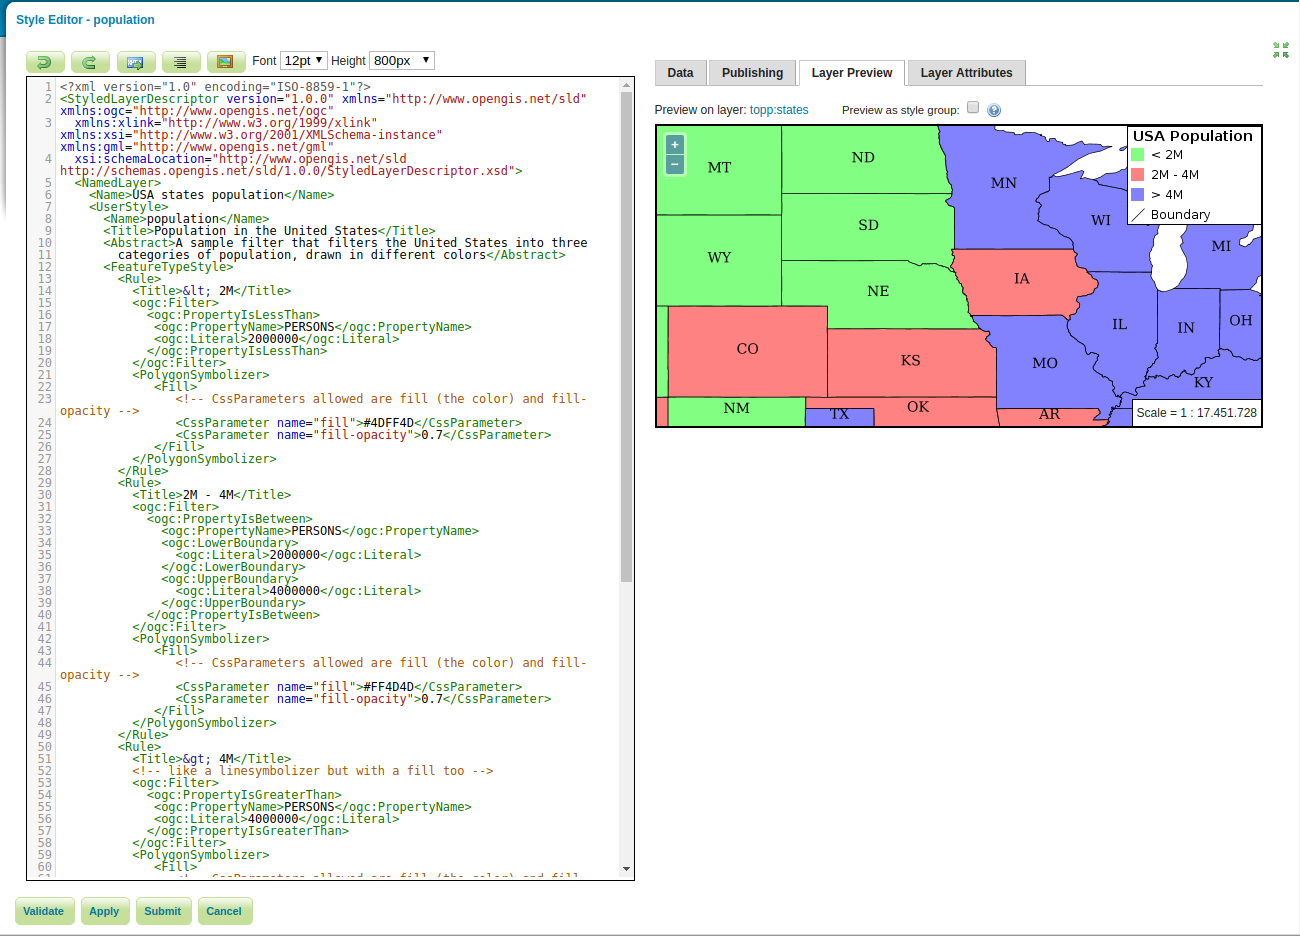The height and width of the screenshot is (936, 1300).
Task: Click line number 30 in the gutter
Action: tap(45, 495)
